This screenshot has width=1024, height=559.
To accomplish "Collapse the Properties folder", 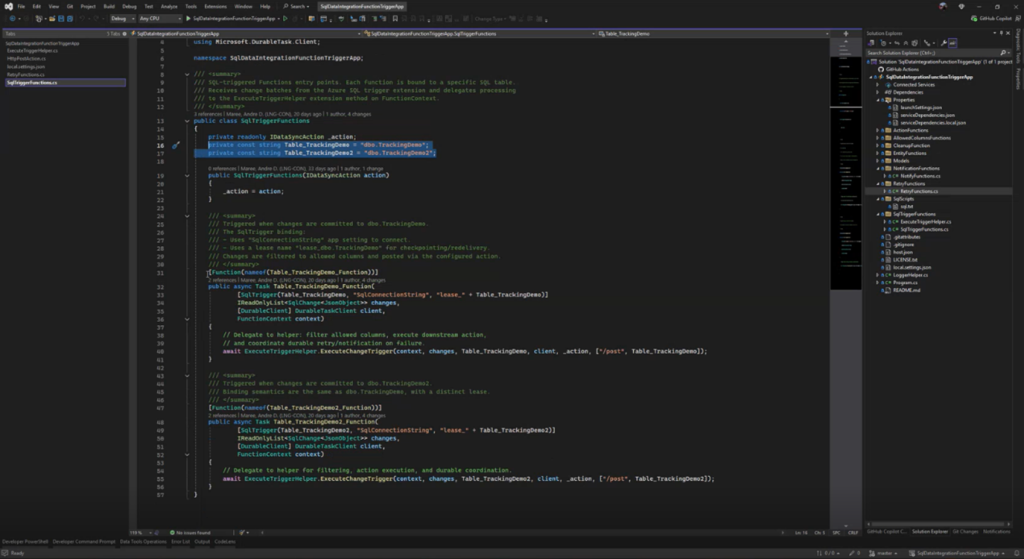I will point(878,100).
